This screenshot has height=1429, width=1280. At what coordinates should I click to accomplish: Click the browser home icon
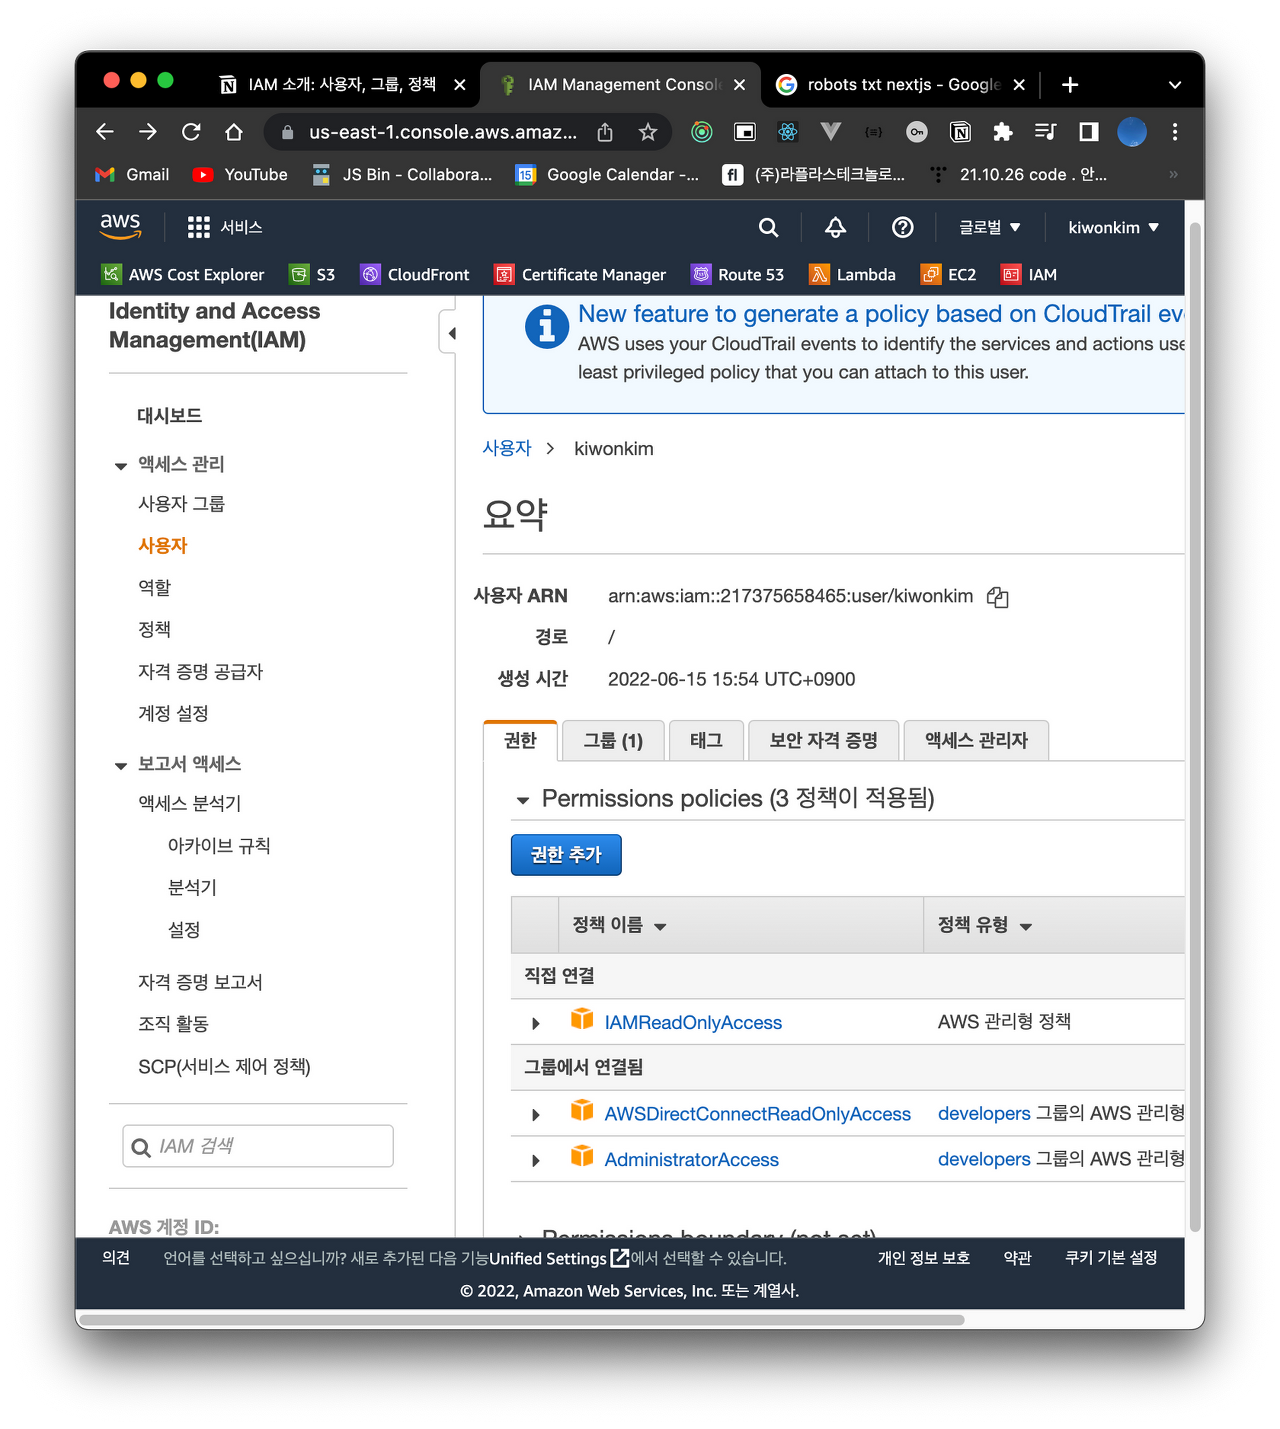coord(234,132)
